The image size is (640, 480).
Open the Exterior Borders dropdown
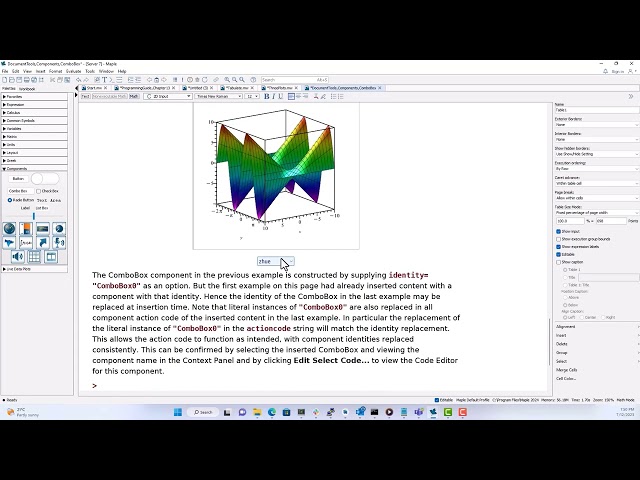[x=596, y=124]
